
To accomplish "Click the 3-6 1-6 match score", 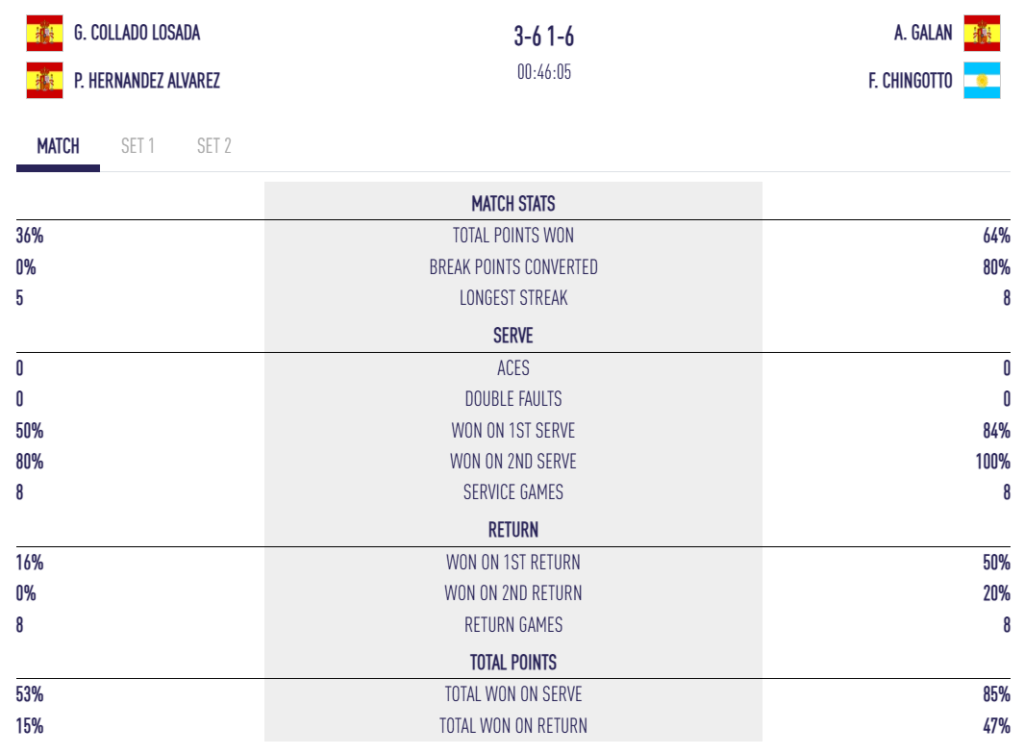I will (x=544, y=37).
